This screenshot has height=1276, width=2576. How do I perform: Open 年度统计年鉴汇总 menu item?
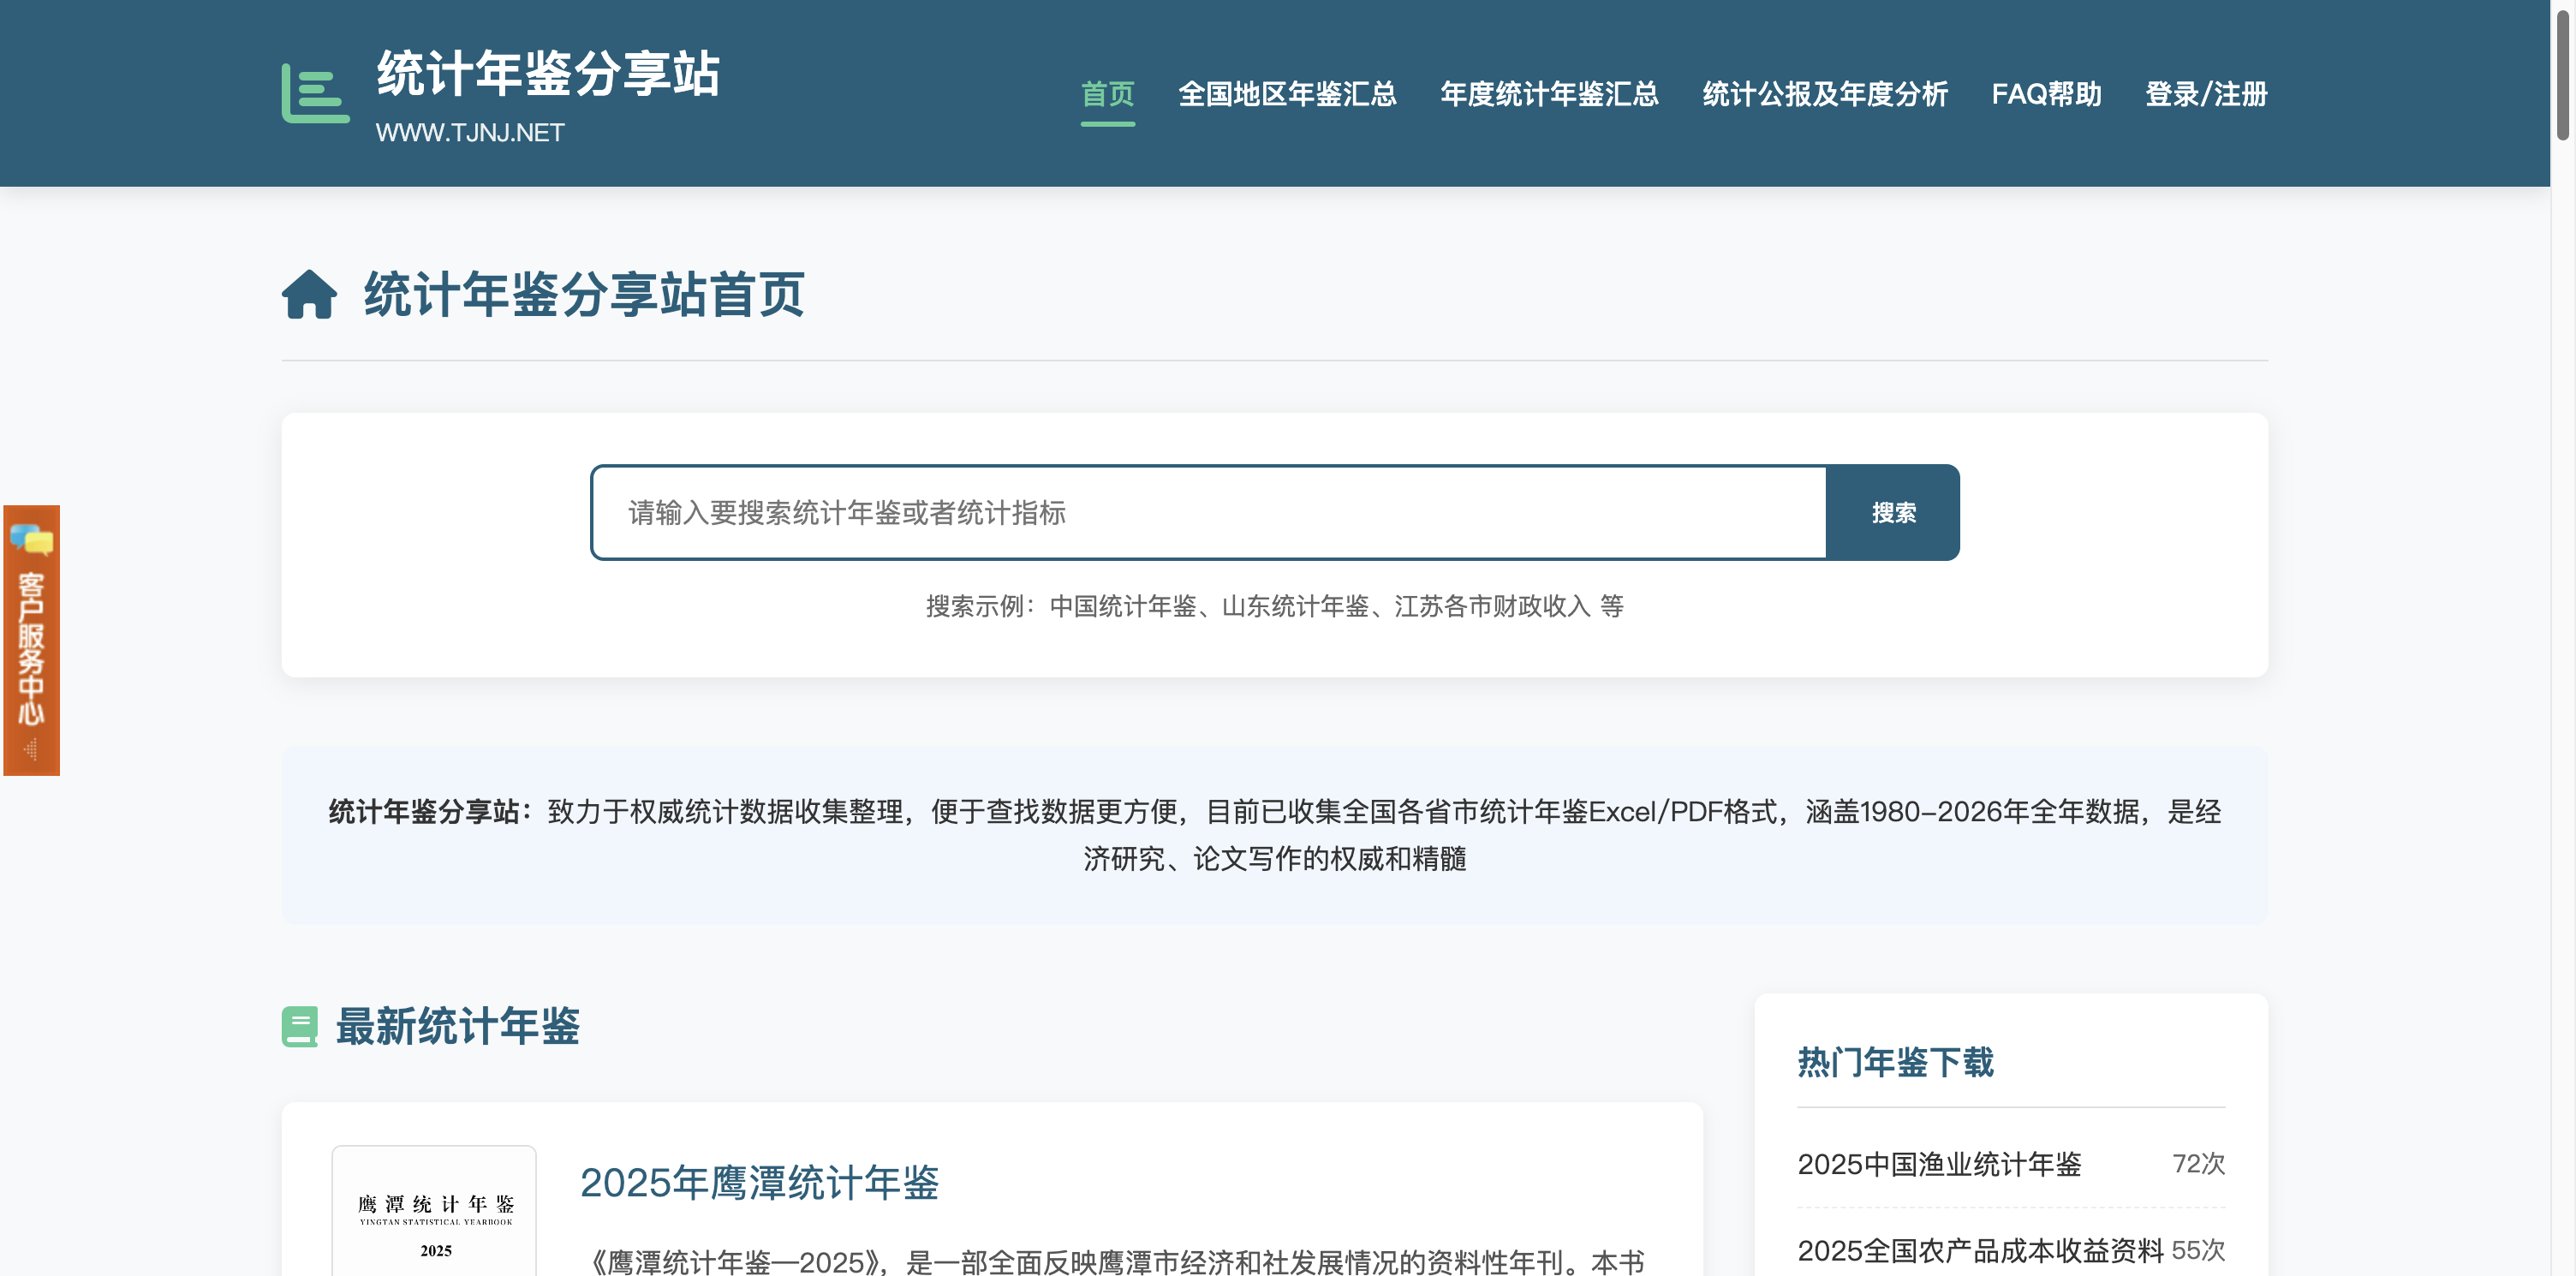(1549, 94)
